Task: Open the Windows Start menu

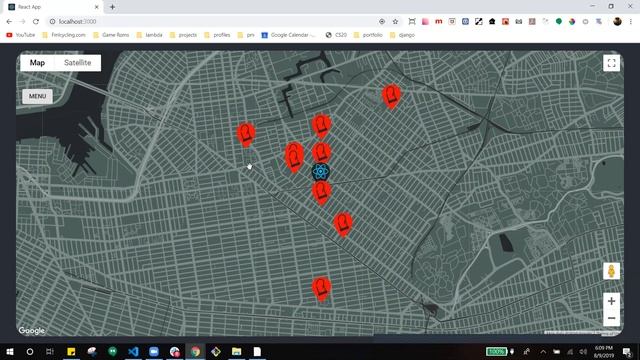Action: pos(10,351)
